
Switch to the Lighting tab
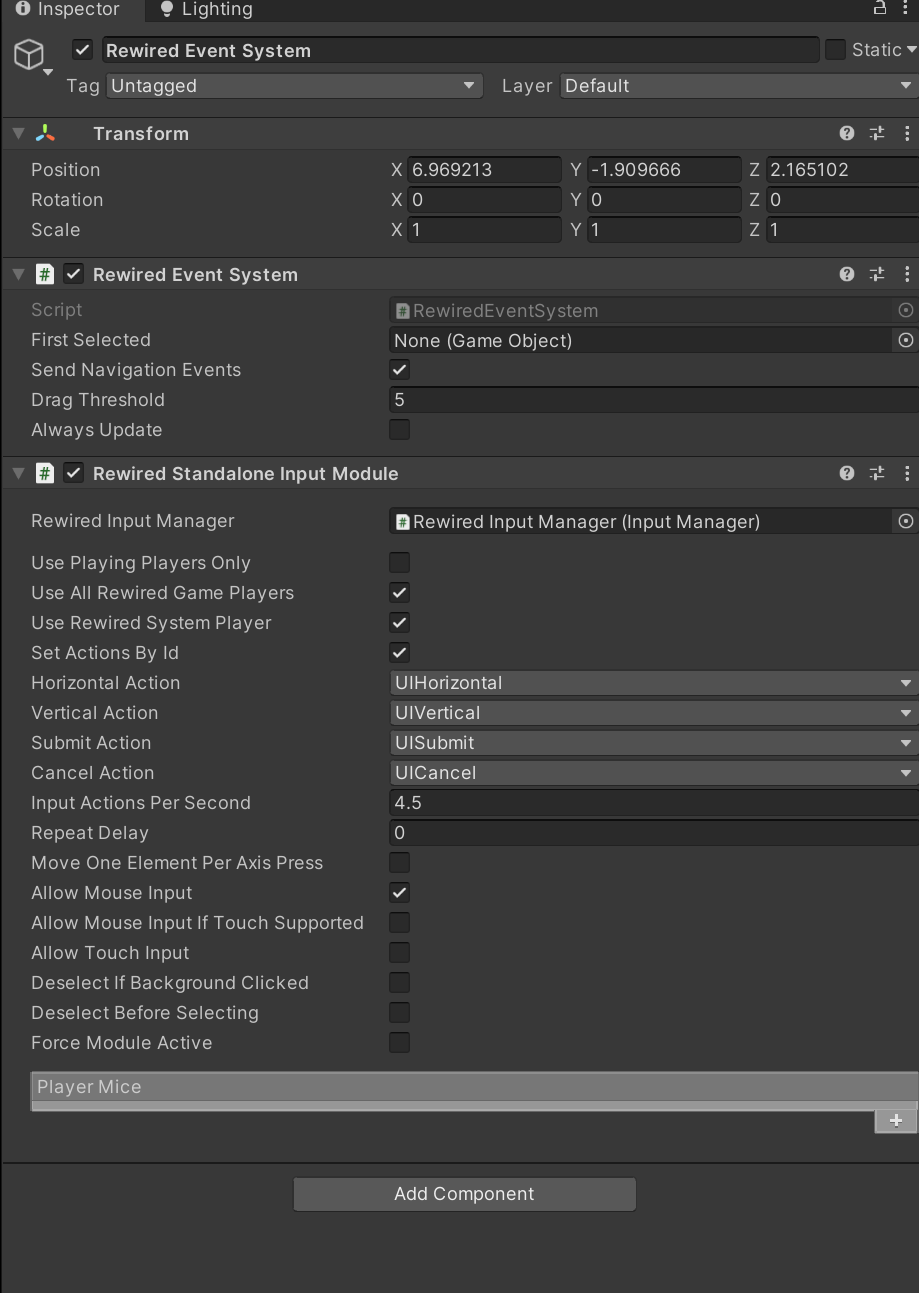(206, 9)
